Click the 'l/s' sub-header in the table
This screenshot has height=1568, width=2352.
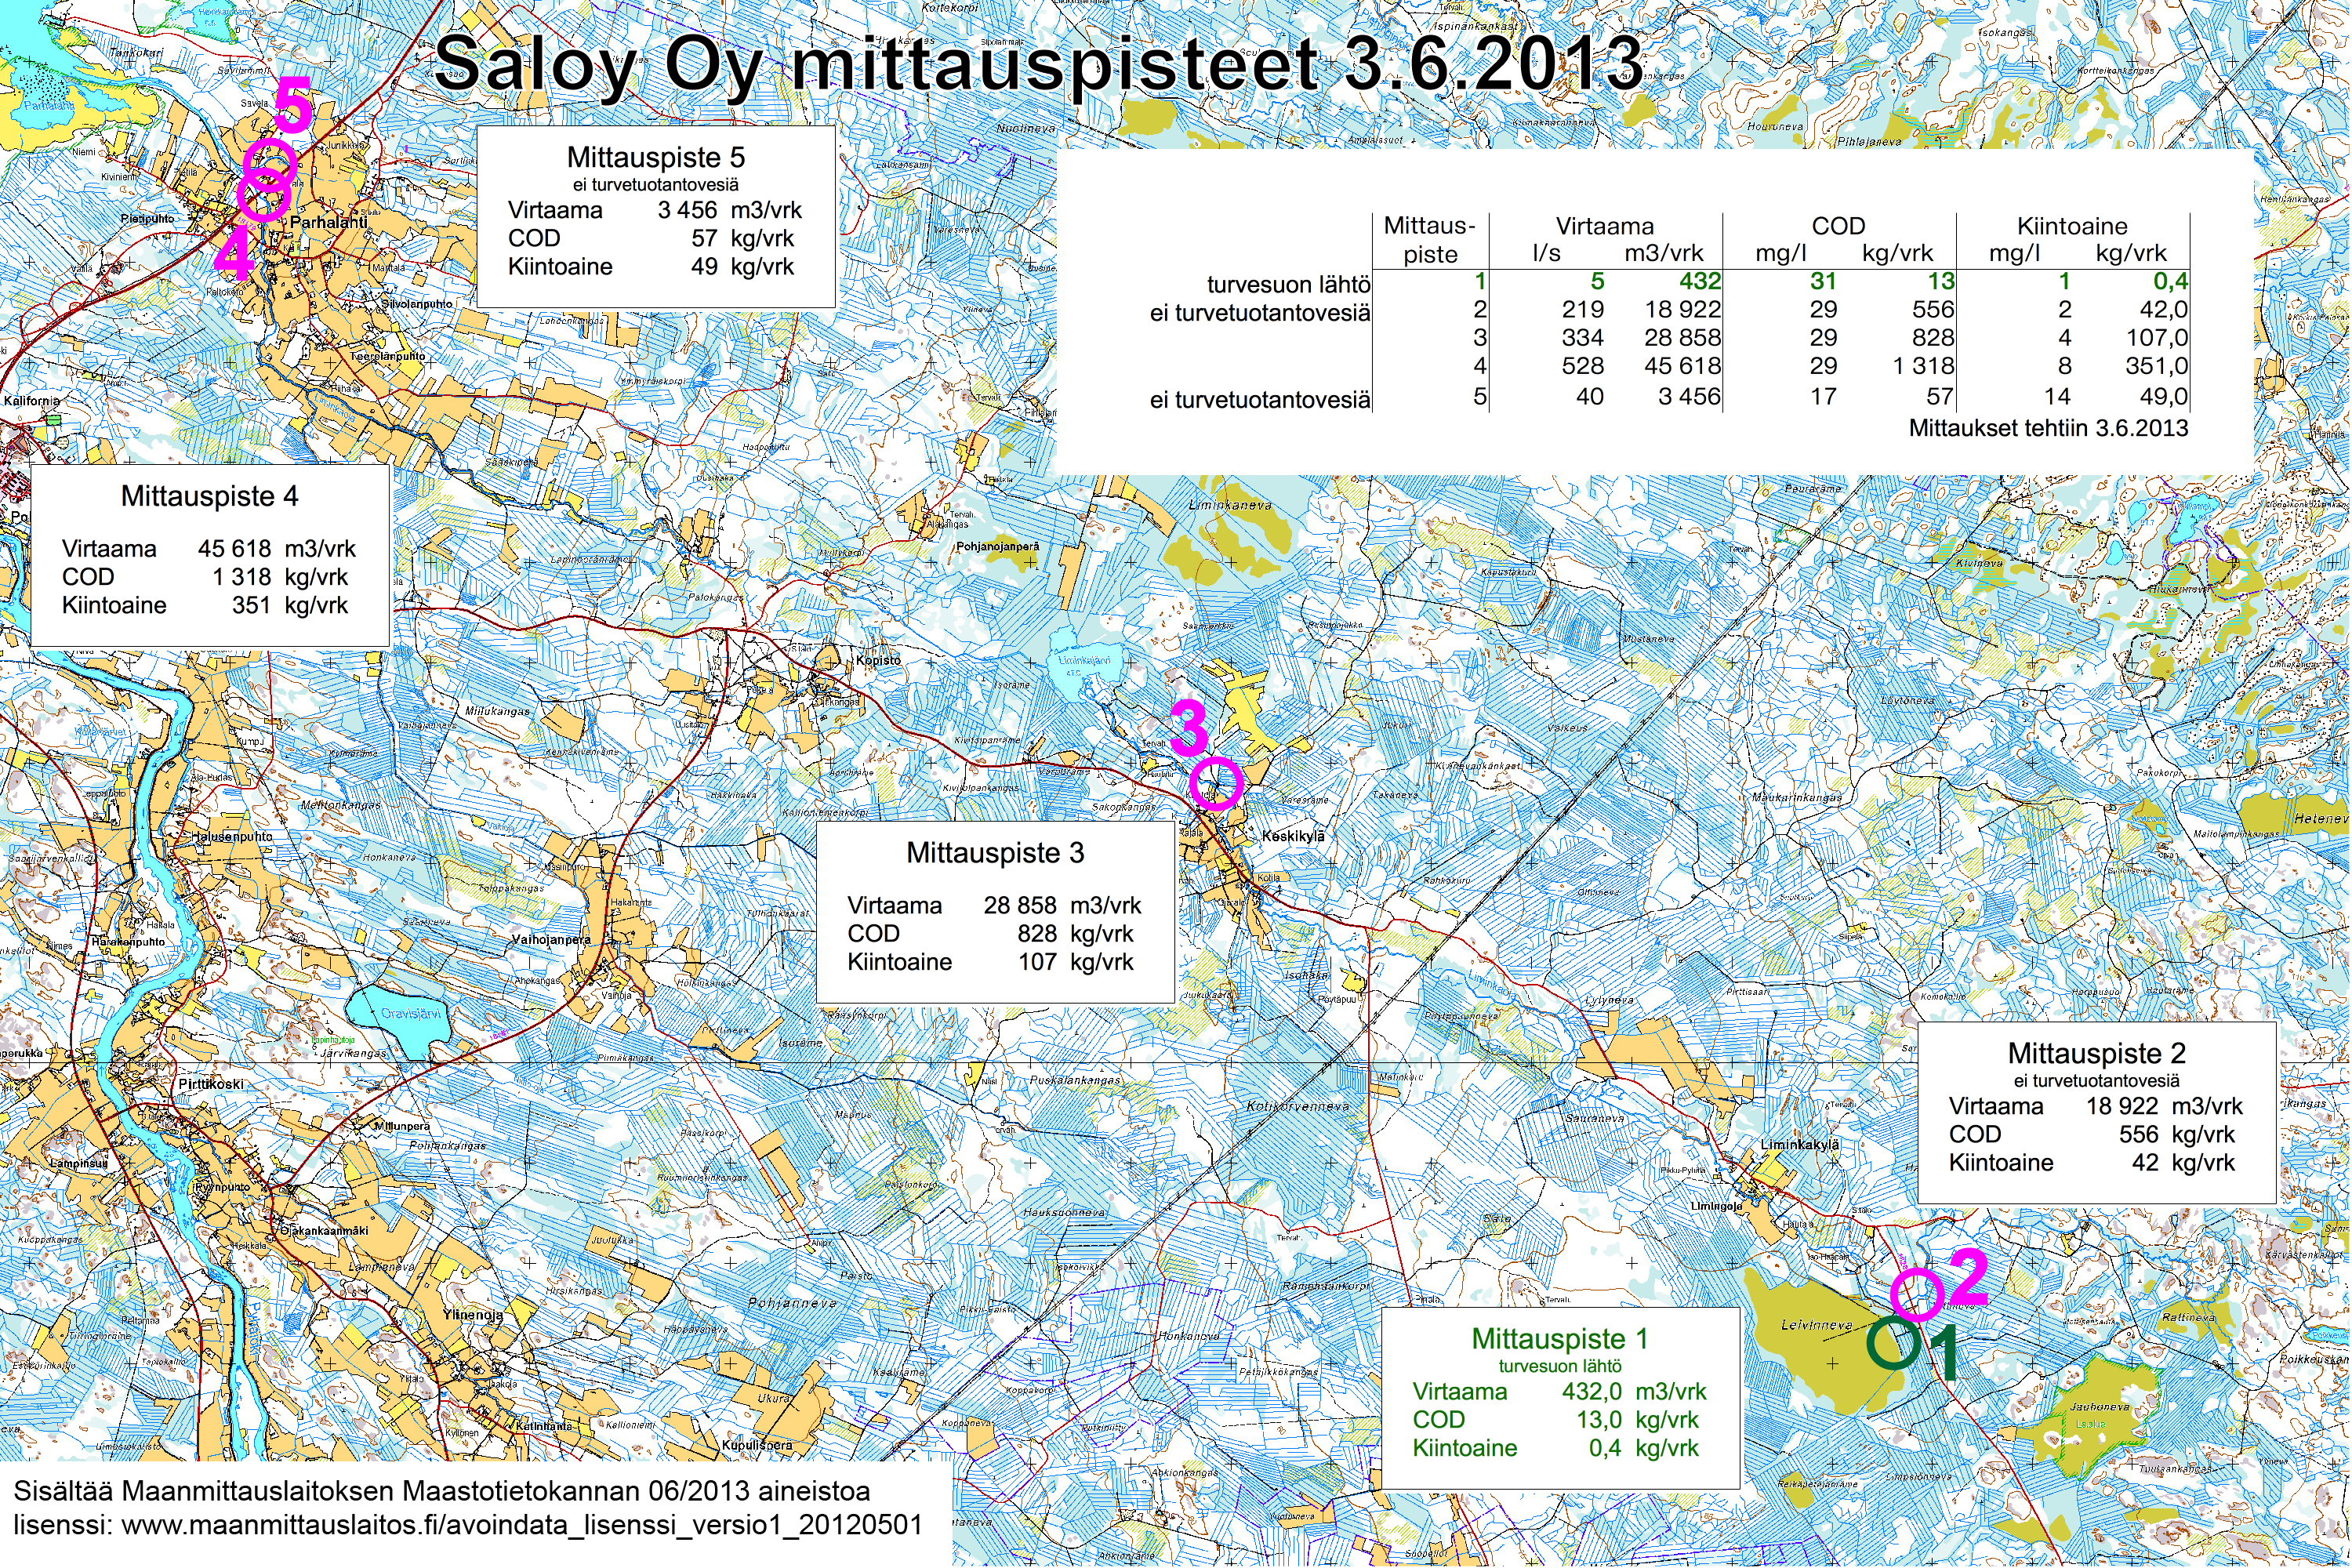tap(1546, 253)
